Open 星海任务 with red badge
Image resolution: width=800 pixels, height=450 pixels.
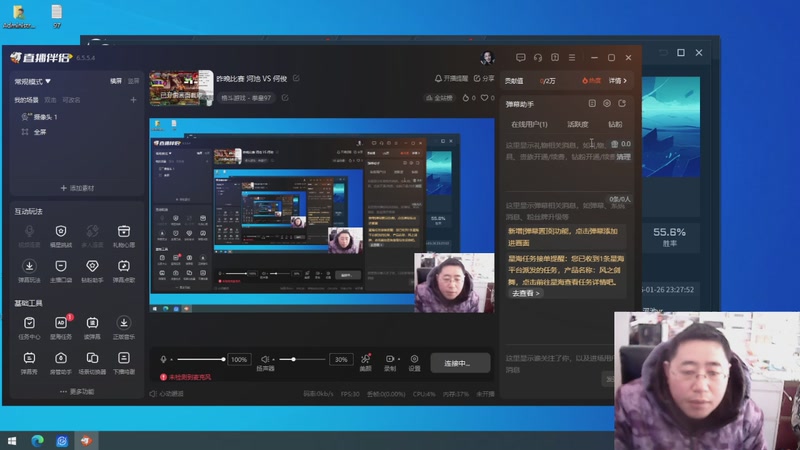click(x=61, y=327)
